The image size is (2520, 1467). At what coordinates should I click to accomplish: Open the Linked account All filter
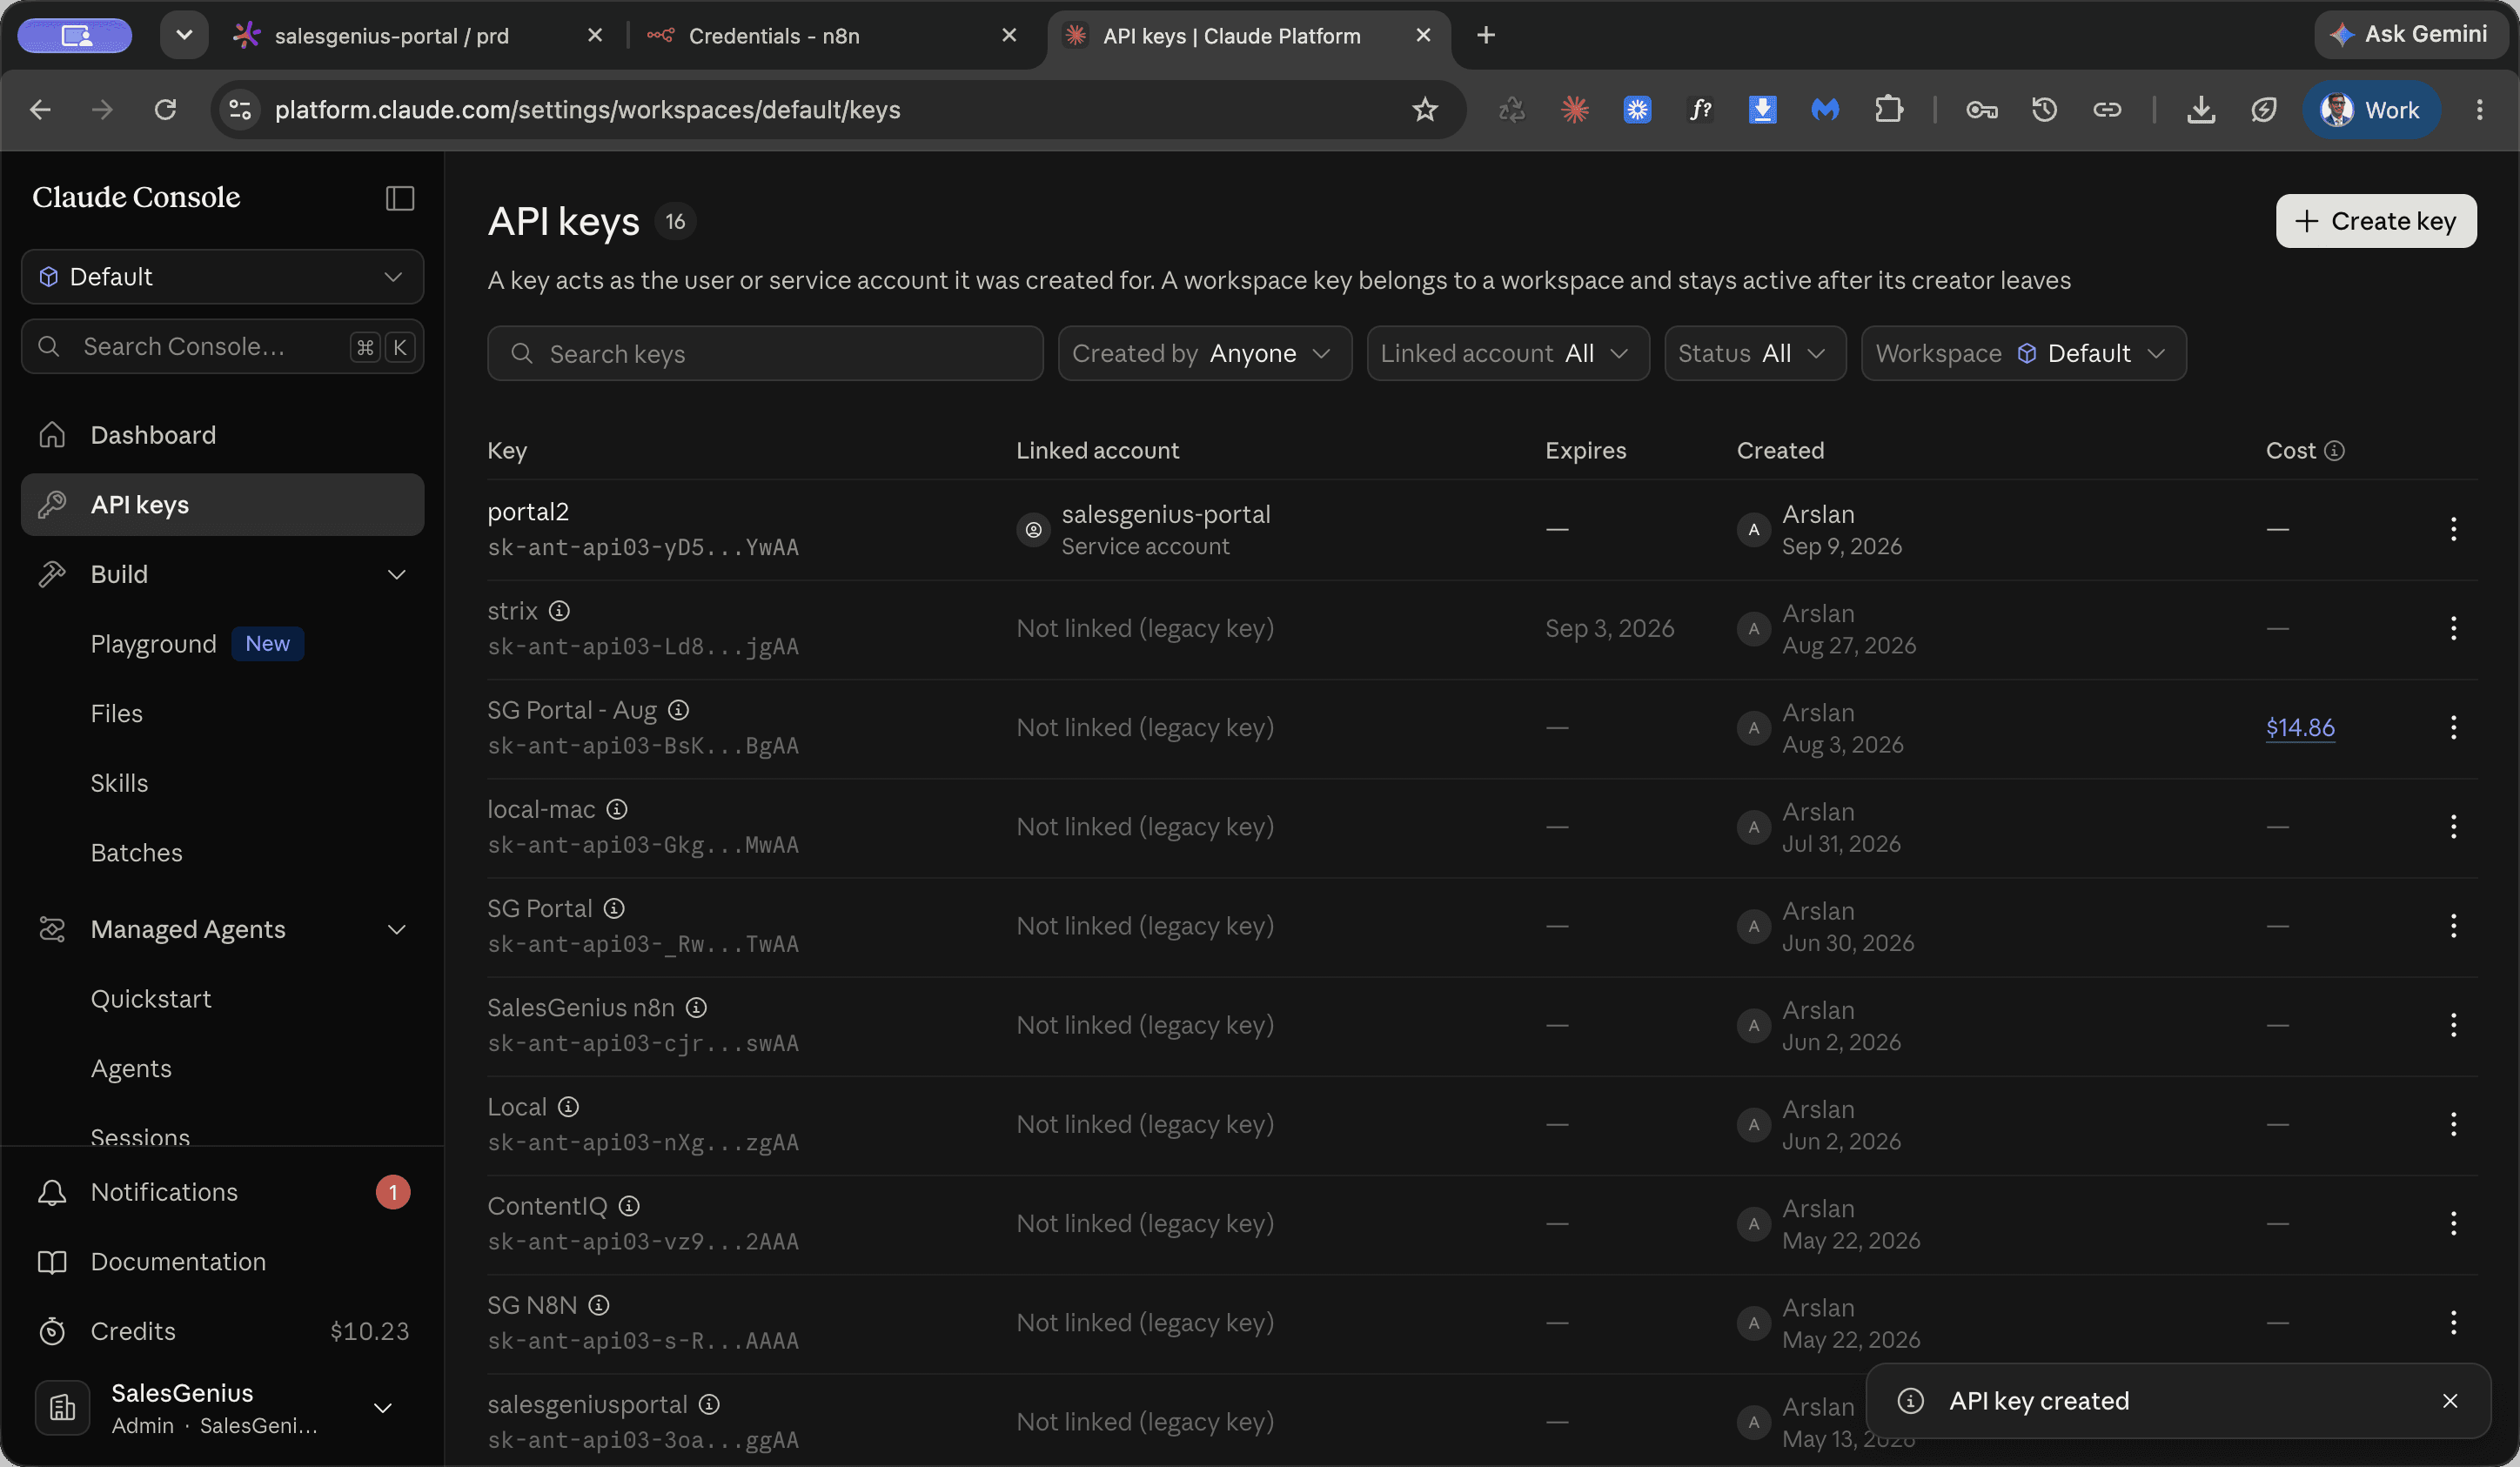tap(1507, 353)
